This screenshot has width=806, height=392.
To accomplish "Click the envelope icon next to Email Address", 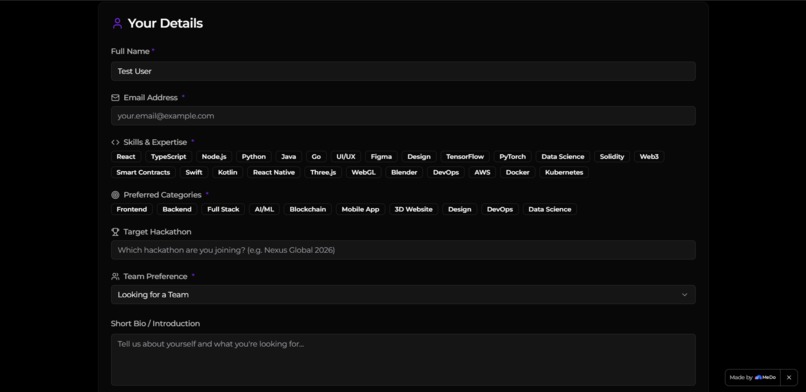I will coord(115,98).
